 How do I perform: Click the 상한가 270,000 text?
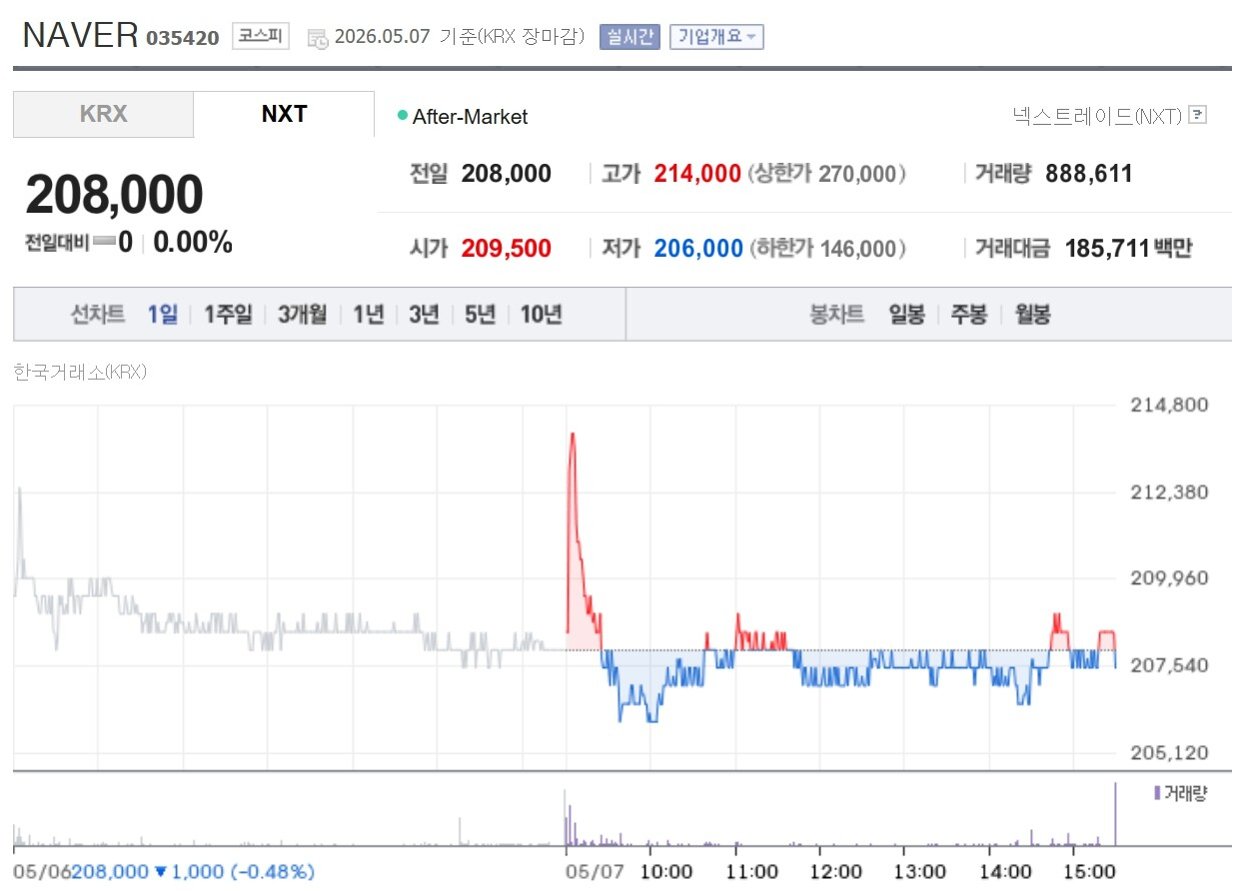[x=826, y=174]
